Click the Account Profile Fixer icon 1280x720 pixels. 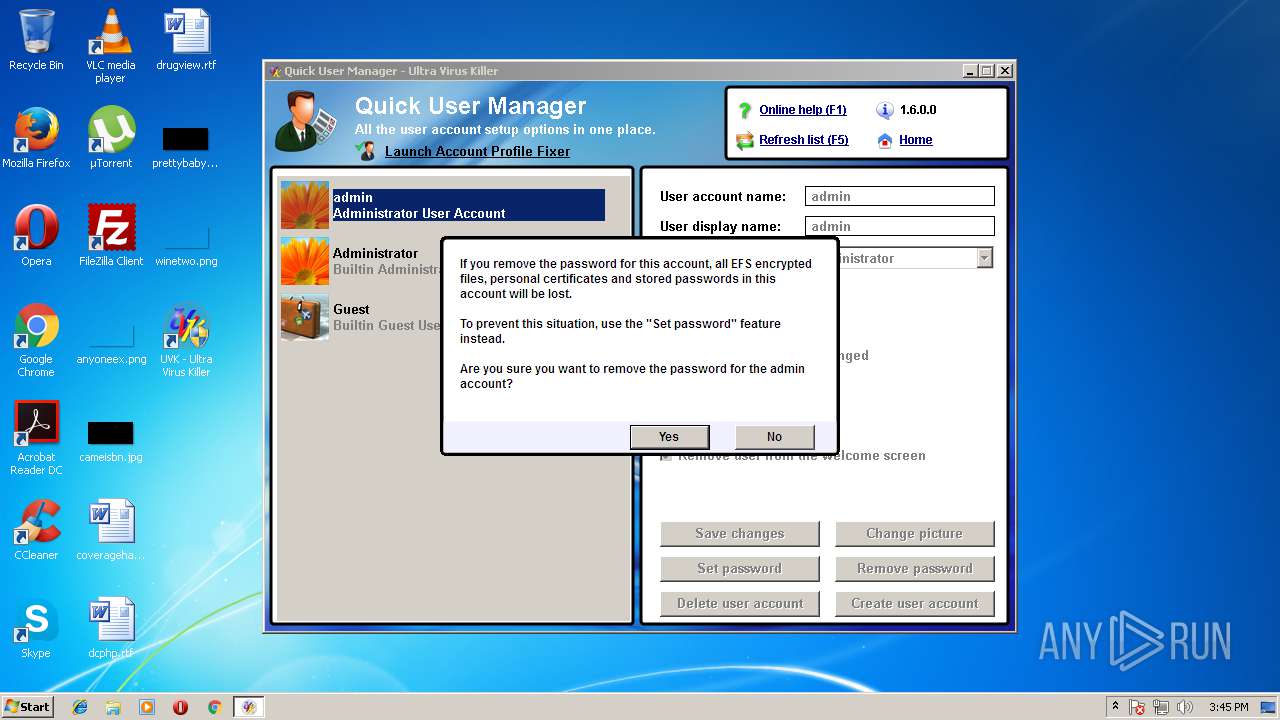coord(366,151)
